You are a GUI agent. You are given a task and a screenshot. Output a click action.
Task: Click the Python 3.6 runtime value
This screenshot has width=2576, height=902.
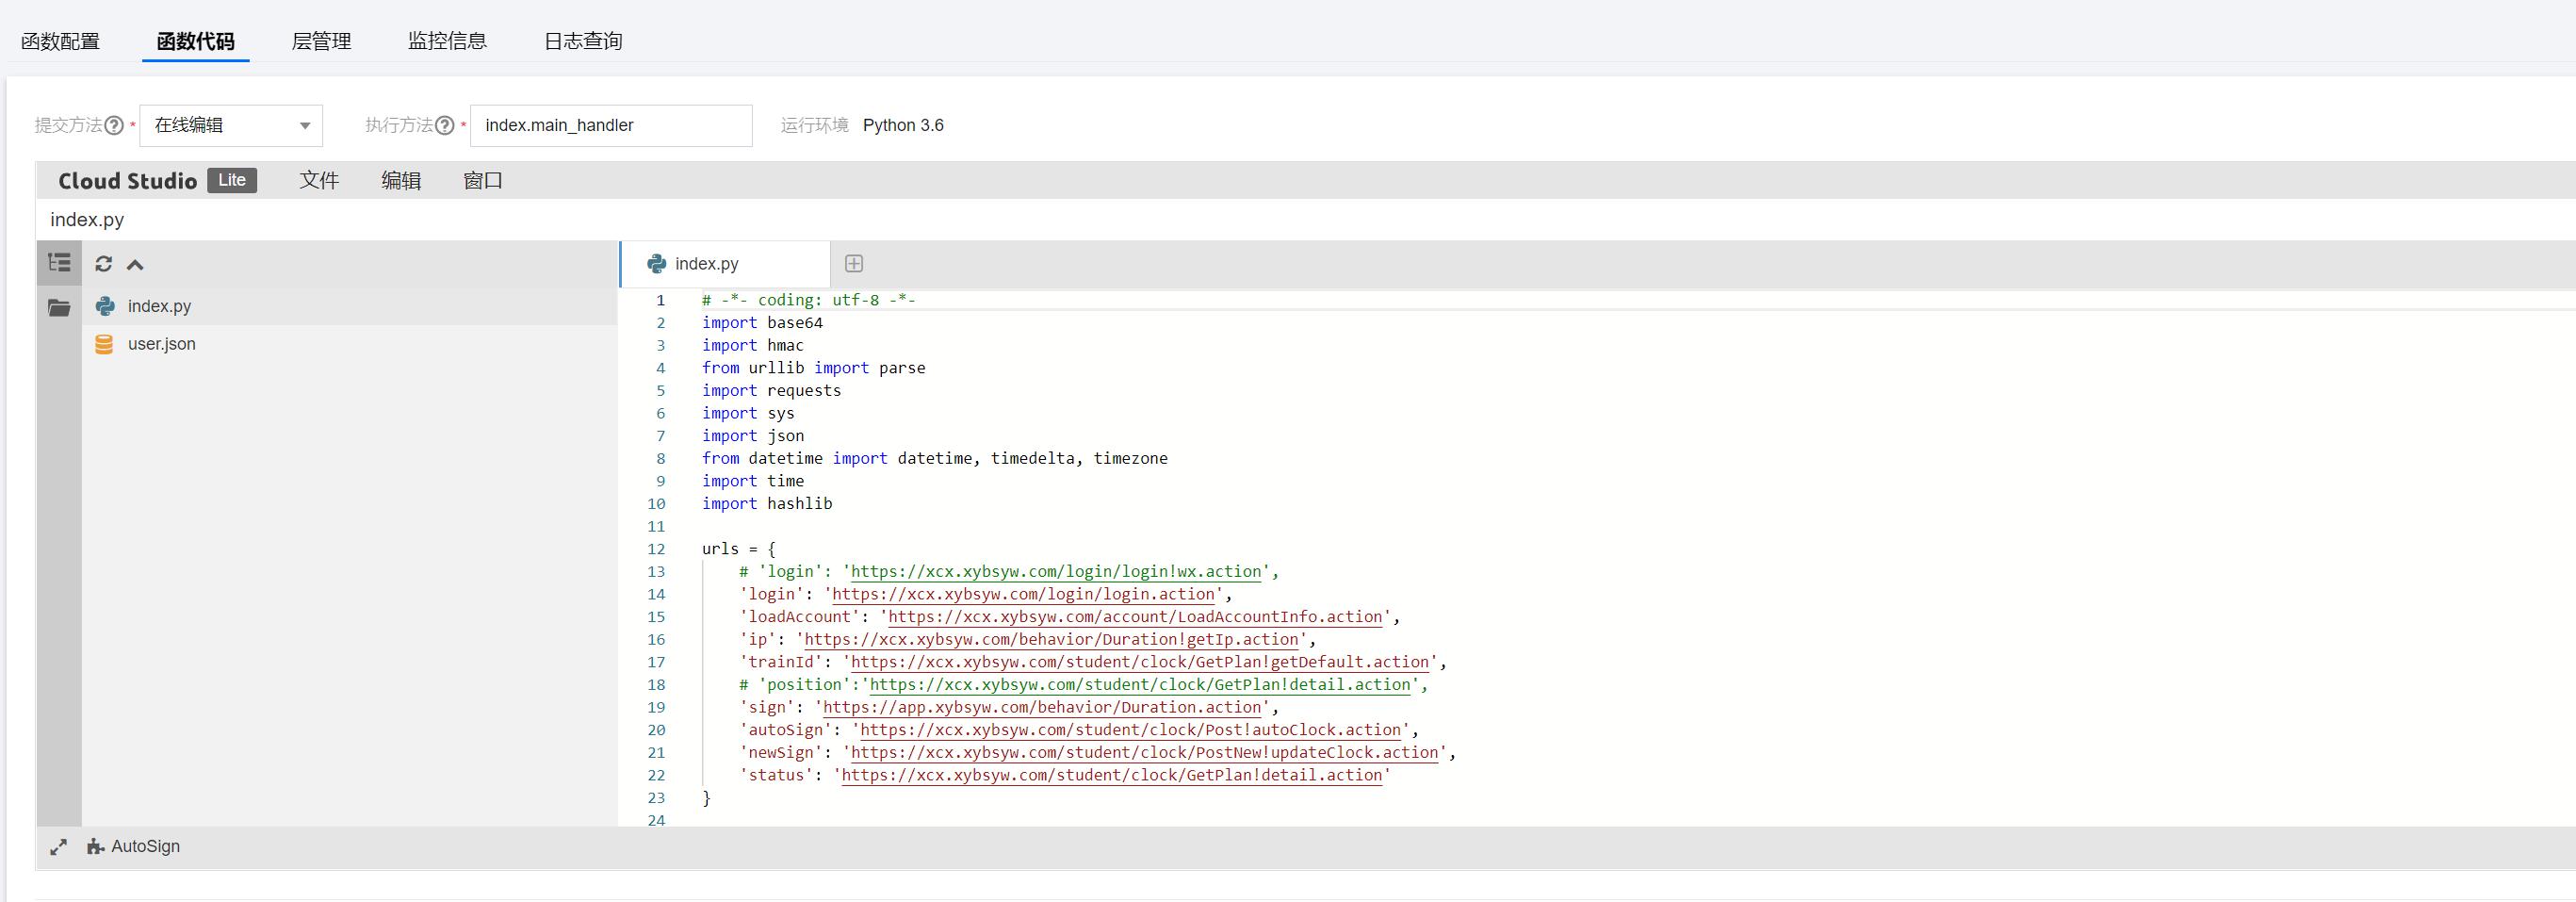903,125
